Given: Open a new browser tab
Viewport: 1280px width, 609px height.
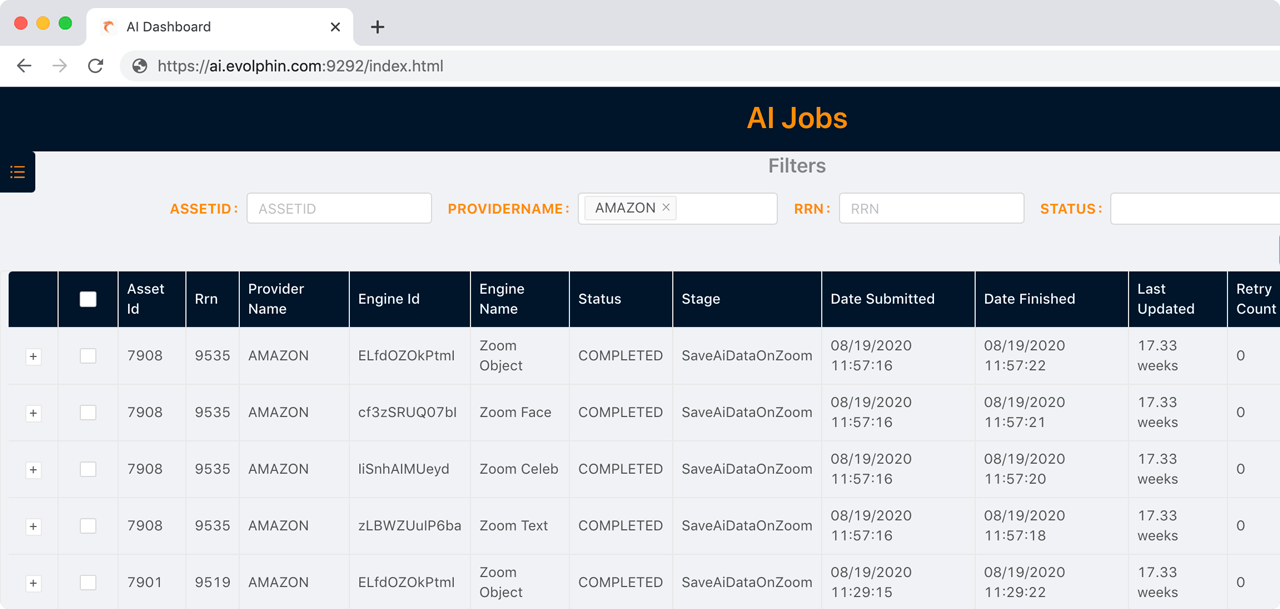Looking at the screenshot, I should tap(377, 27).
